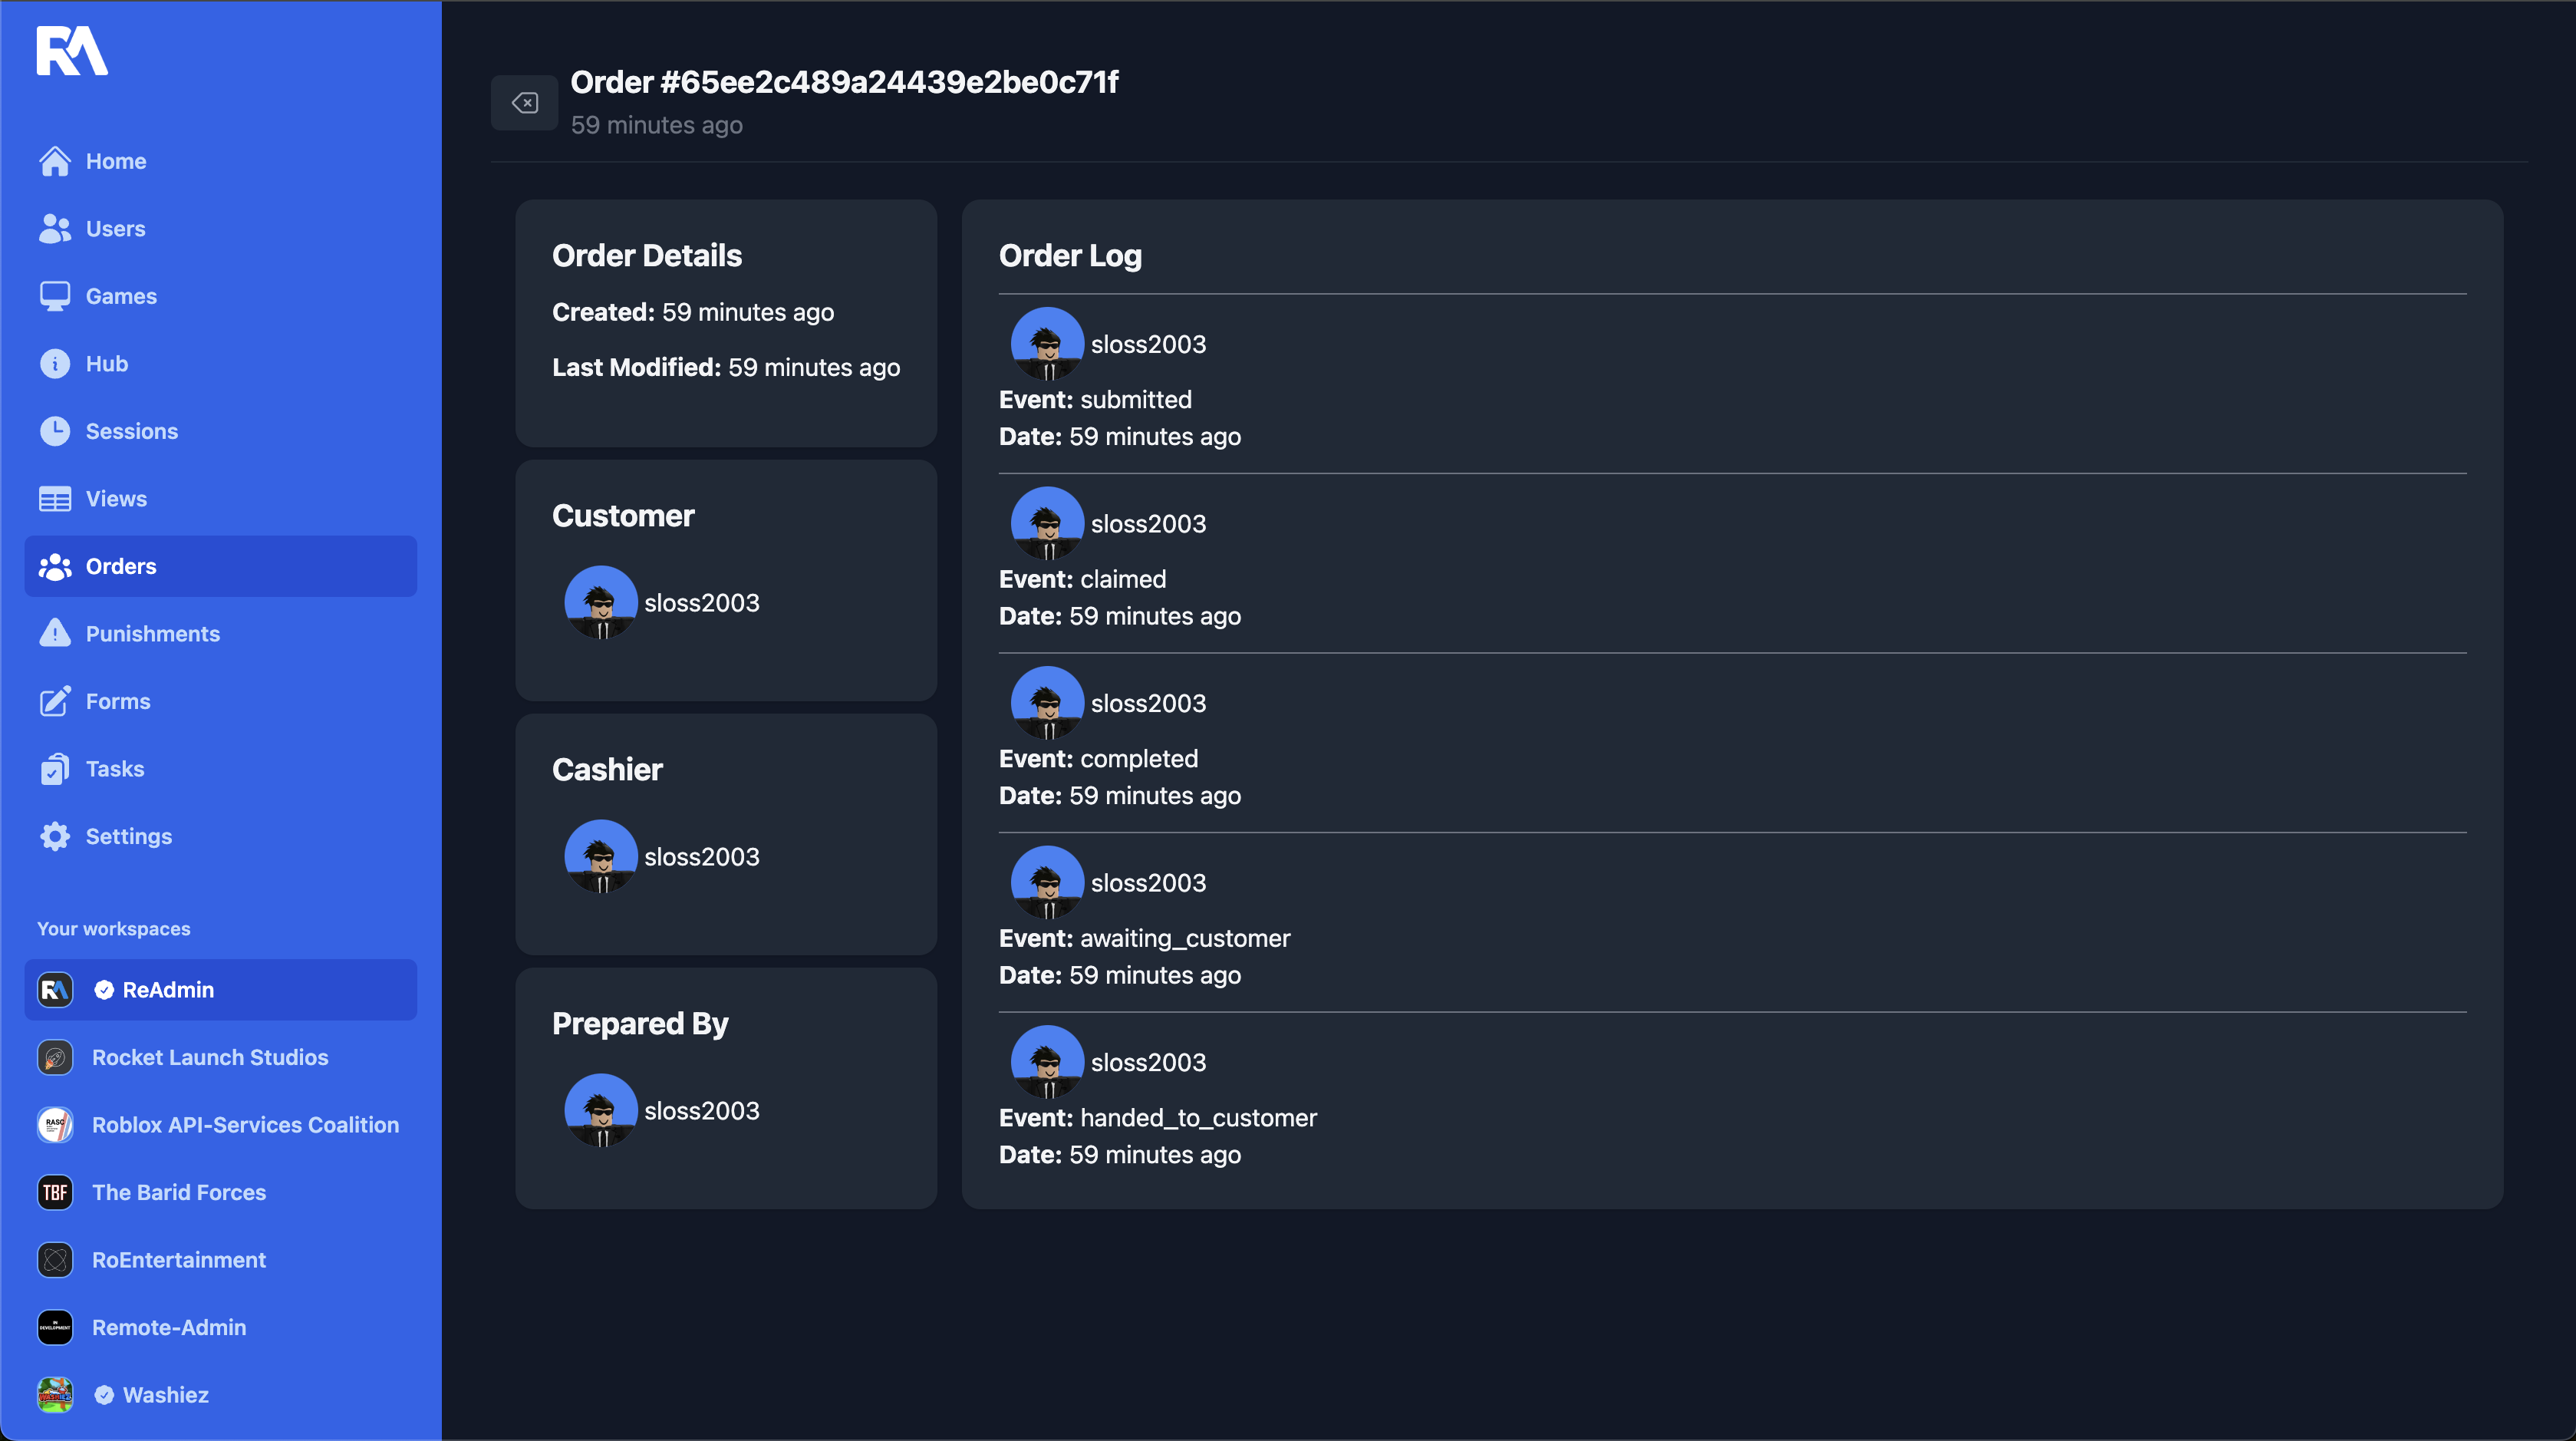This screenshot has width=2576, height=1441.
Task: Click the Customer card's sloss2003 avatar
Action: [x=601, y=603]
